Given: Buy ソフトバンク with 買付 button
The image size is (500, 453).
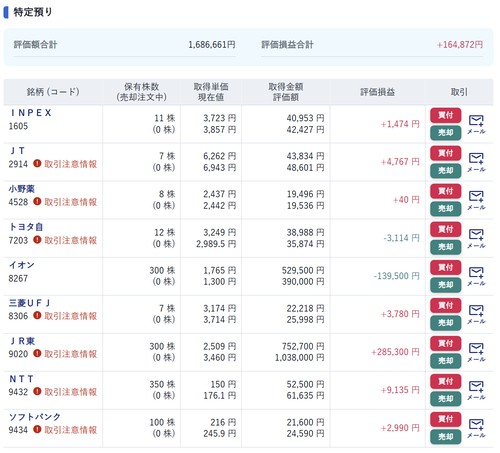Looking at the screenshot, I should 445,419.
